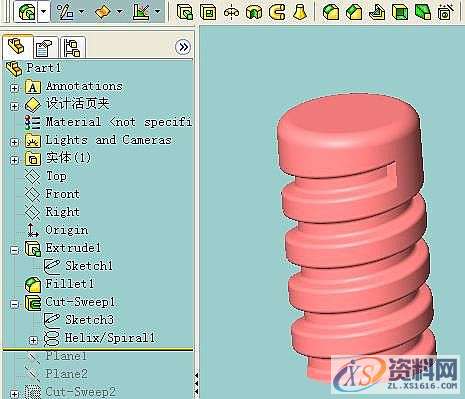
Task: Select the Fillet1 feature
Action: pos(69,284)
